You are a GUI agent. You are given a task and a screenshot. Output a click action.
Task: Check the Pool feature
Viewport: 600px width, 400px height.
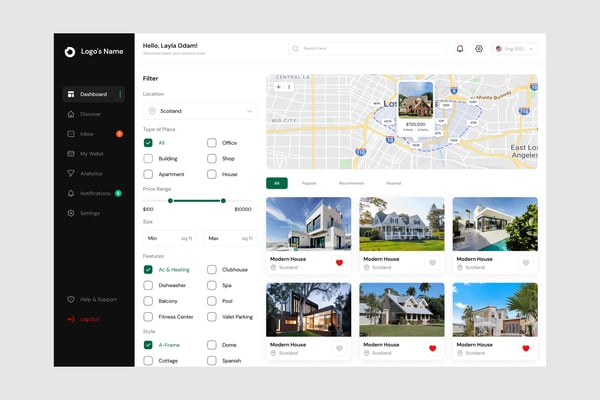point(212,301)
